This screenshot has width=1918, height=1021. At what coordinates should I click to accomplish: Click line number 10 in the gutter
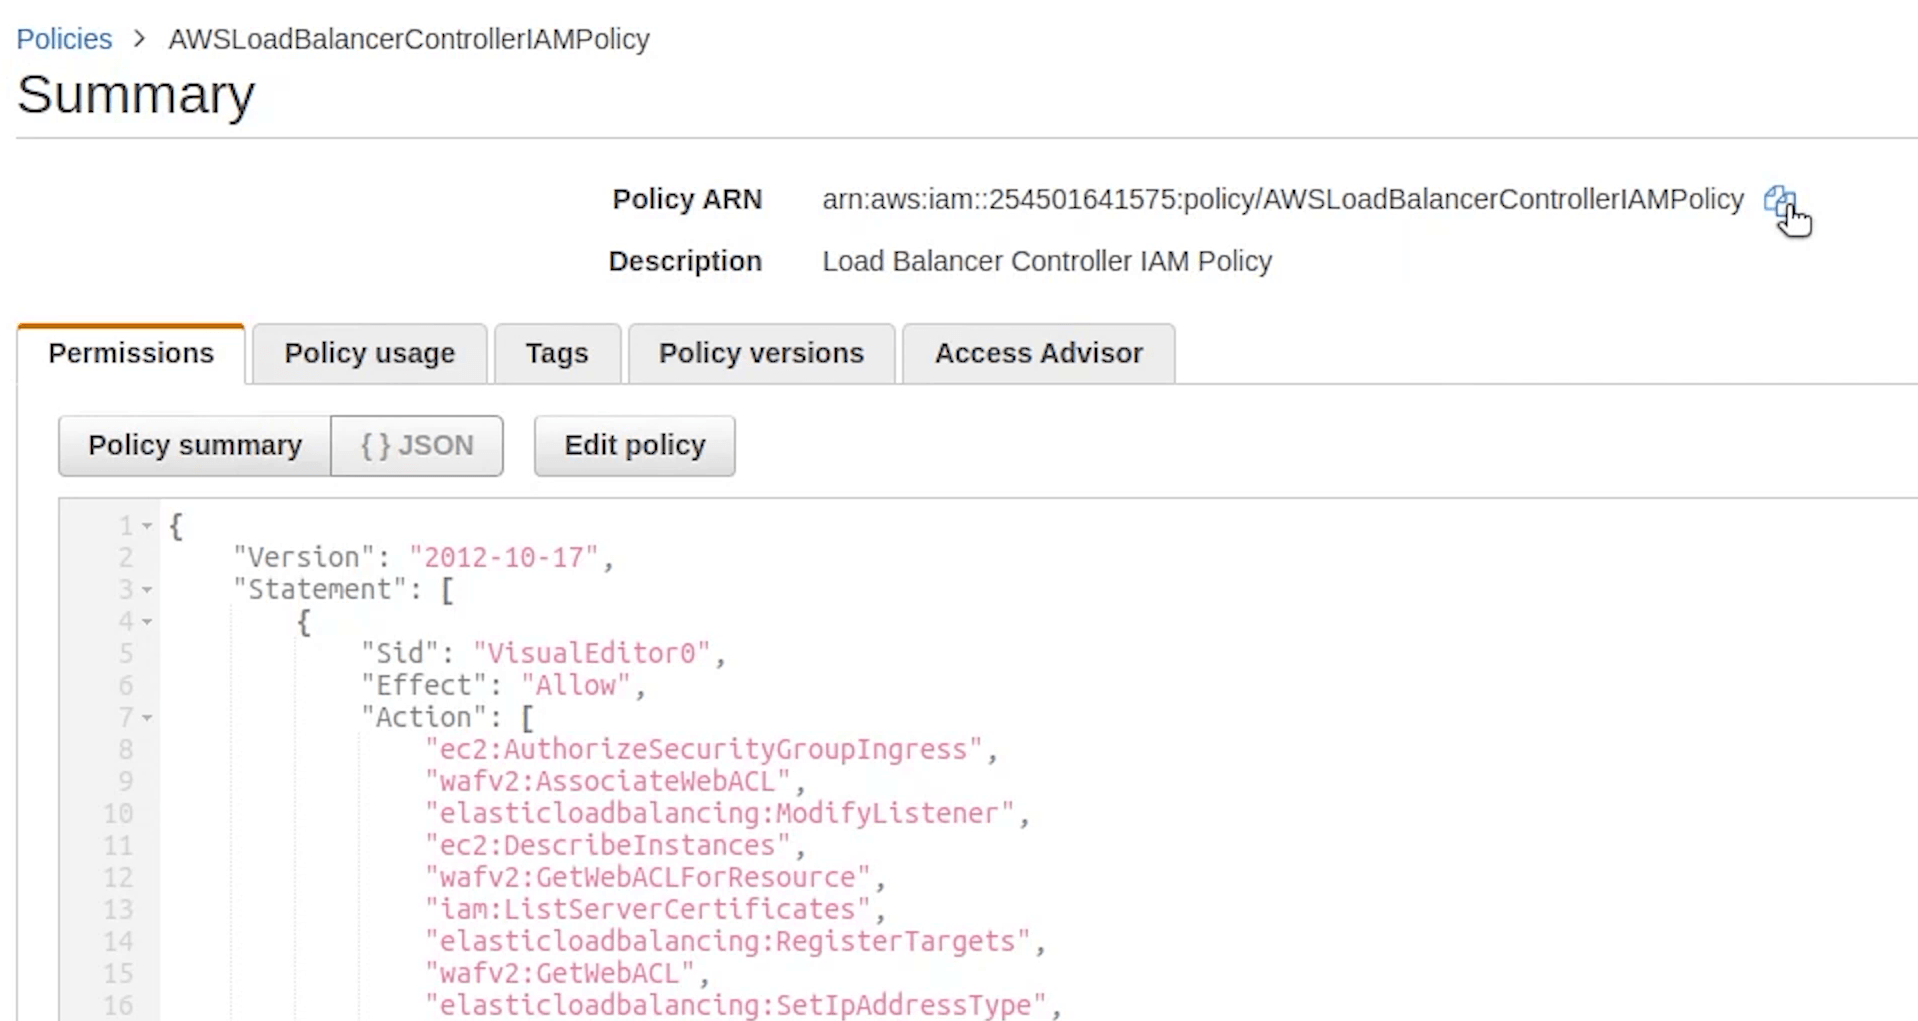pyautogui.click(x=118, y=814)
